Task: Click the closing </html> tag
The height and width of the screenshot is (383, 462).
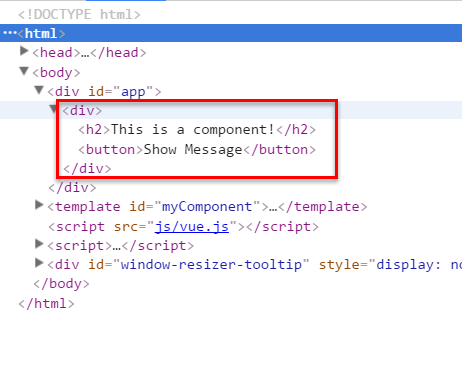Action: (46, 304)
